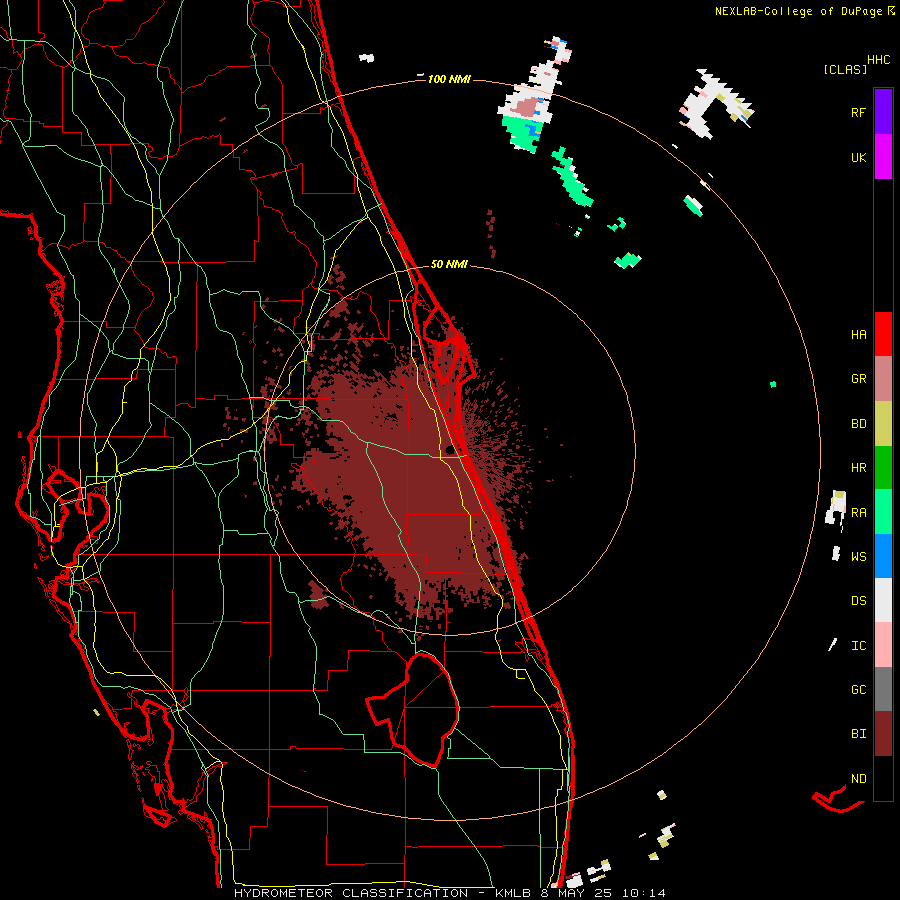
Task: Select the GR legend color block
Action: pos(883,379)
